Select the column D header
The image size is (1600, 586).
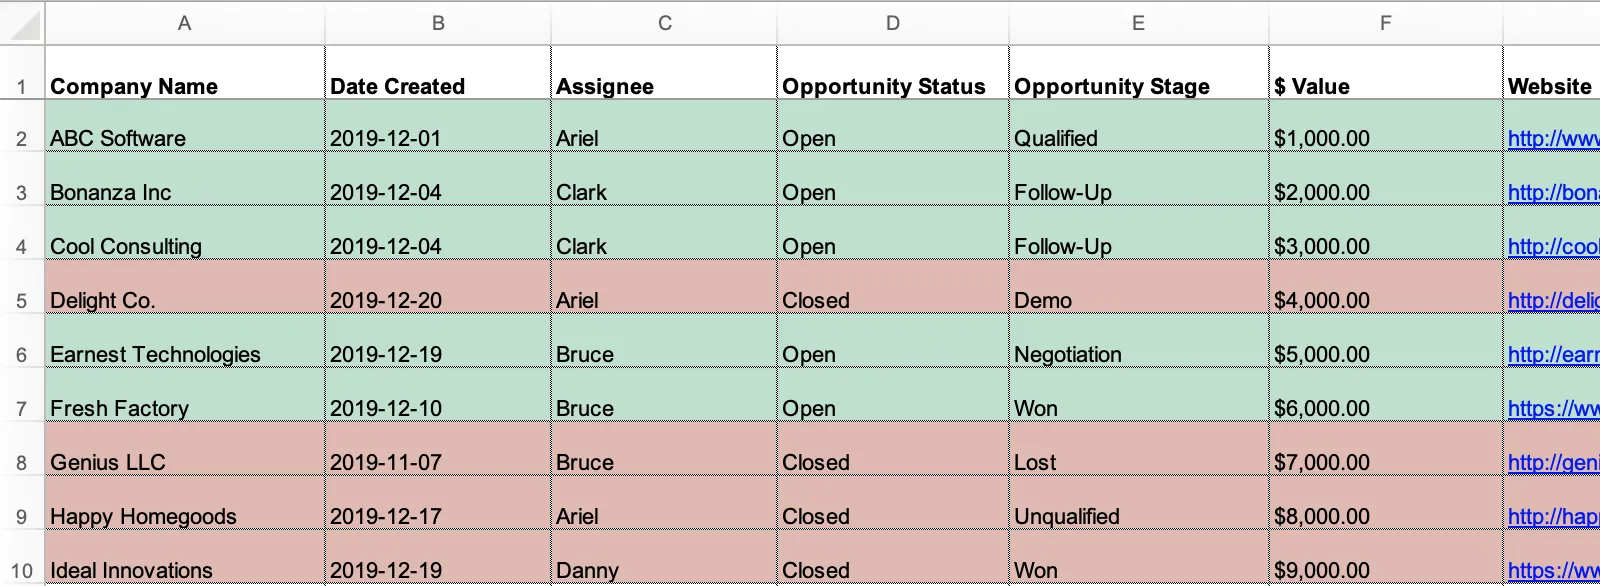[x=892, y=23]
